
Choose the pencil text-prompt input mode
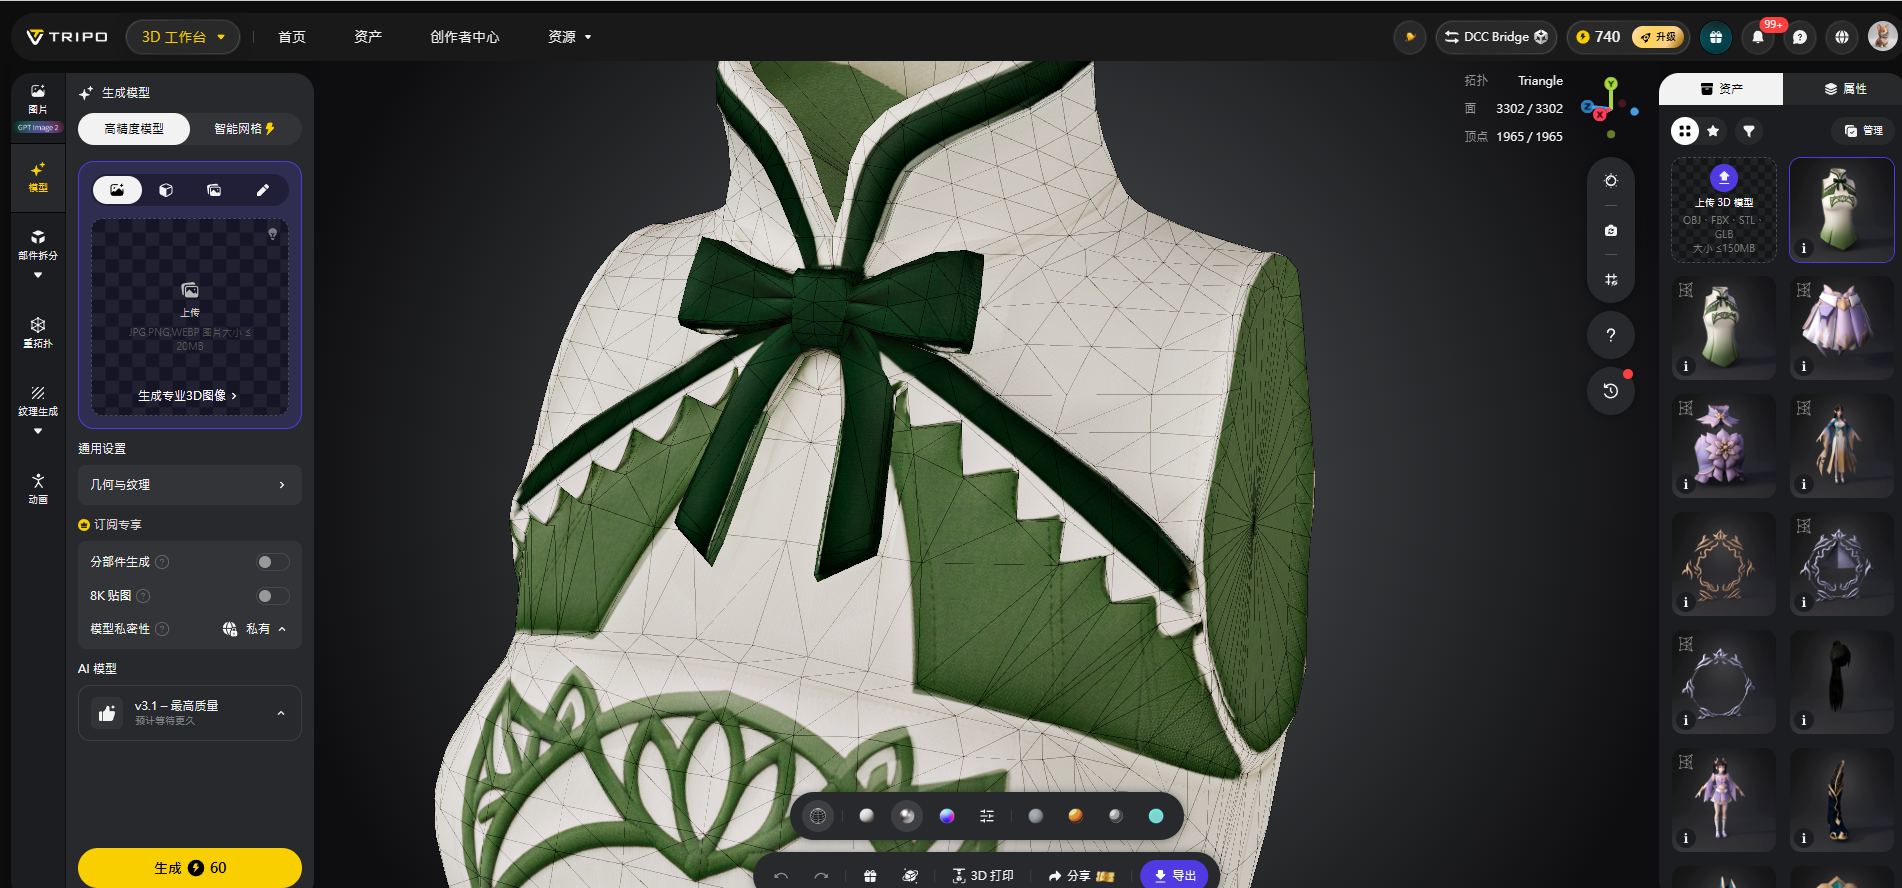262,190
